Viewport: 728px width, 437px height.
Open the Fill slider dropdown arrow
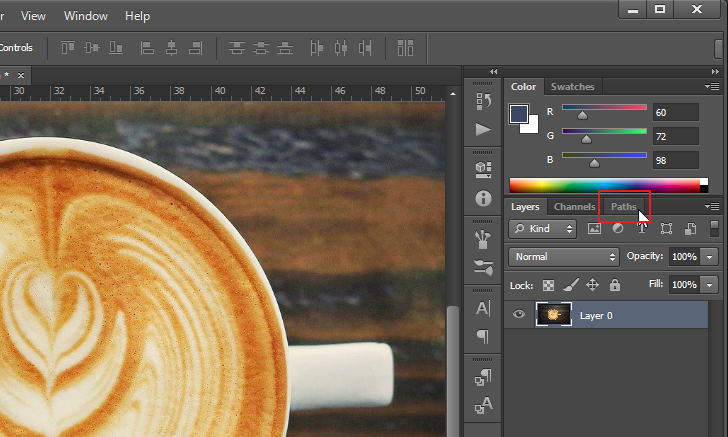coord(709,285)
